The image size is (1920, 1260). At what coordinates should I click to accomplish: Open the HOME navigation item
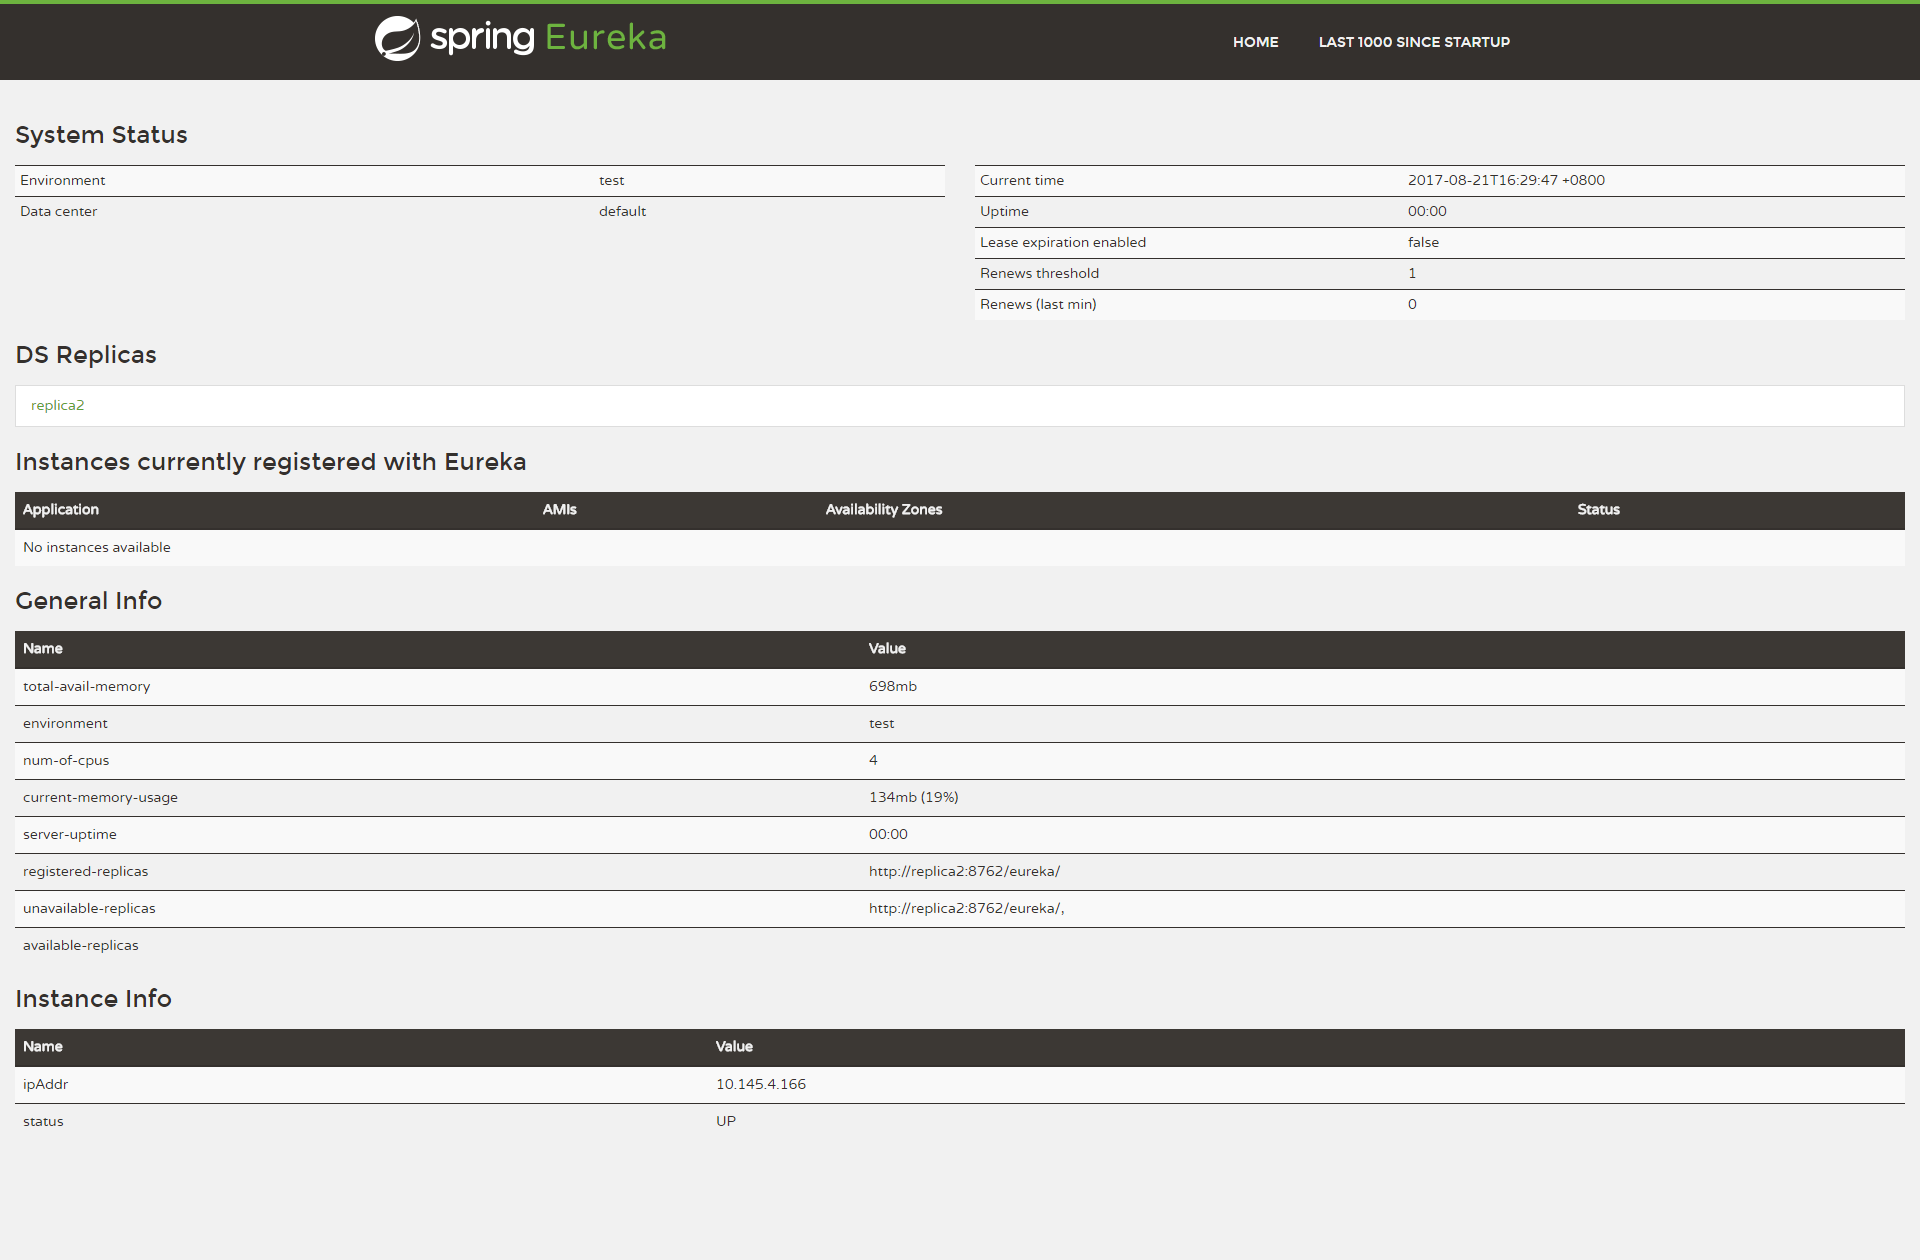(x=1255, y=42)
